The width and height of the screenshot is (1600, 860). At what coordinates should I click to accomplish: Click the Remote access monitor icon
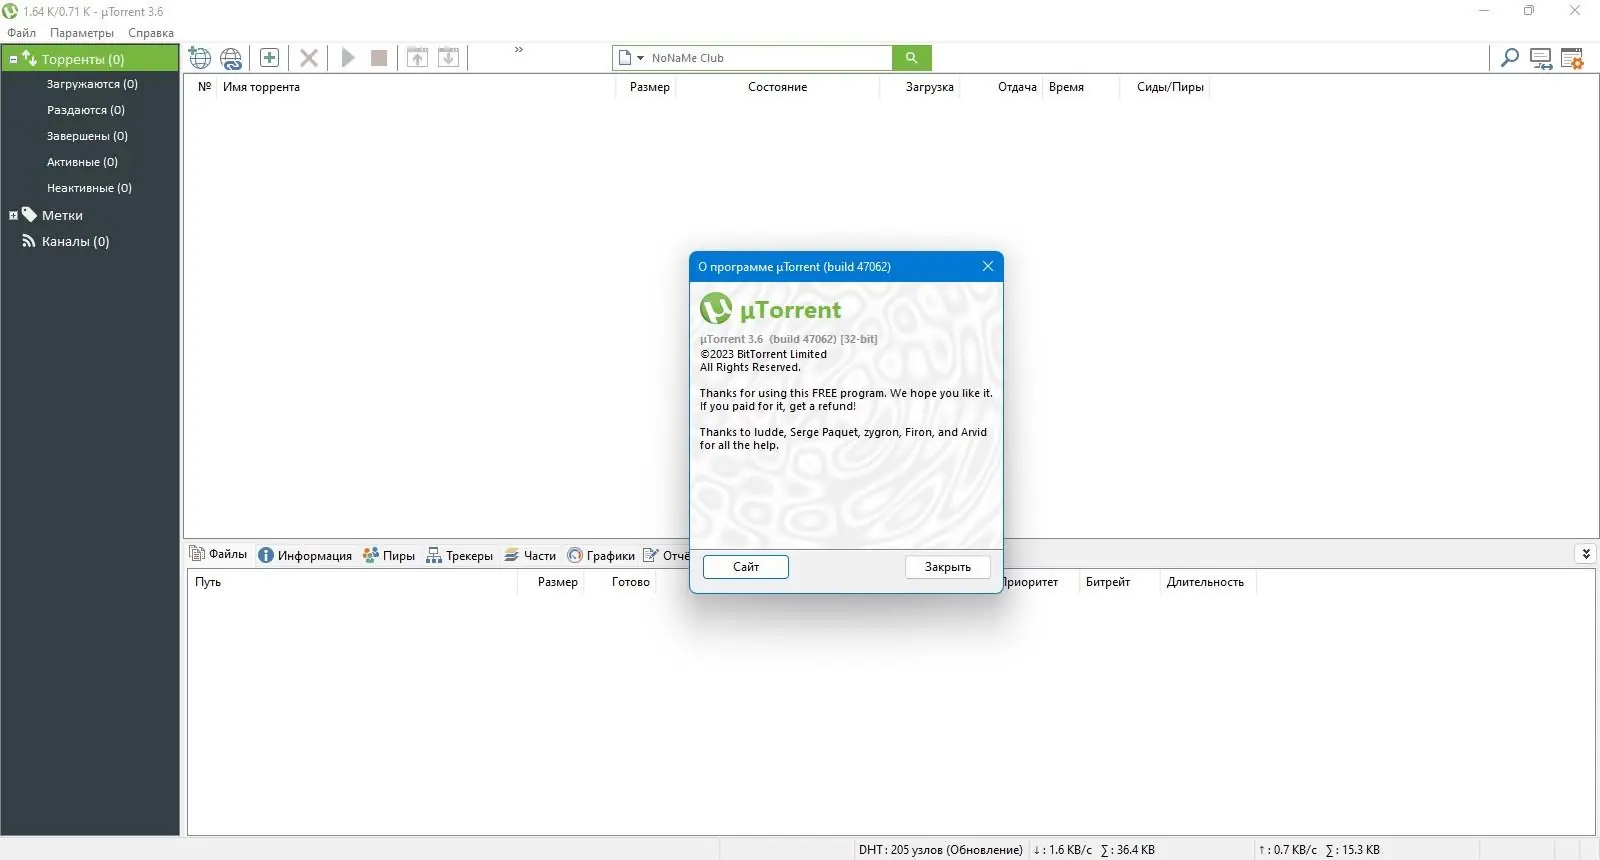1541,59
